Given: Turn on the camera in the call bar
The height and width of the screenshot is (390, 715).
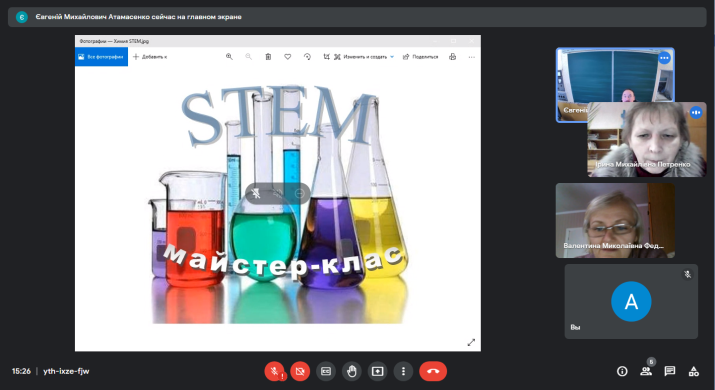Looking at the screenshot, I should (x=300, y=371).
